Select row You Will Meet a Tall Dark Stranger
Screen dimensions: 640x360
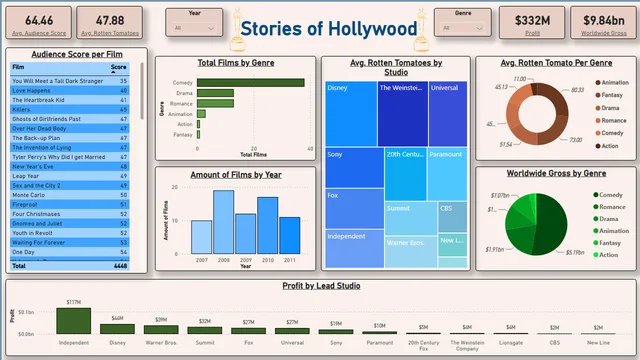(x=69, y=81)
